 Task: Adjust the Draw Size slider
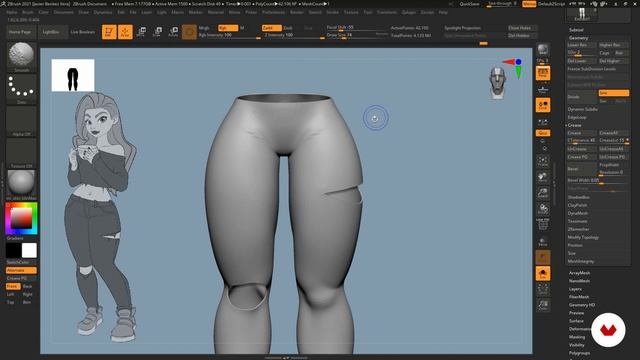tap(357, 36)
